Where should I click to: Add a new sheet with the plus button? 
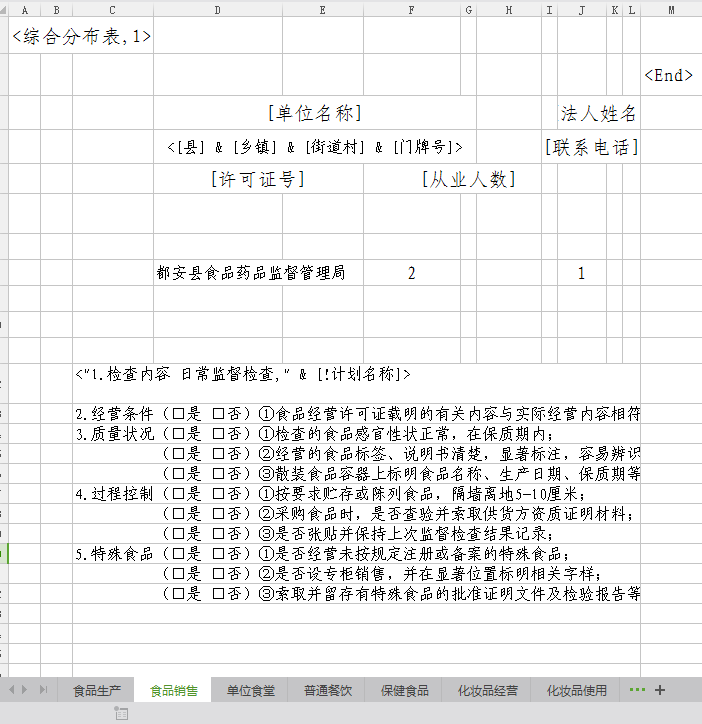click(660, 690)
